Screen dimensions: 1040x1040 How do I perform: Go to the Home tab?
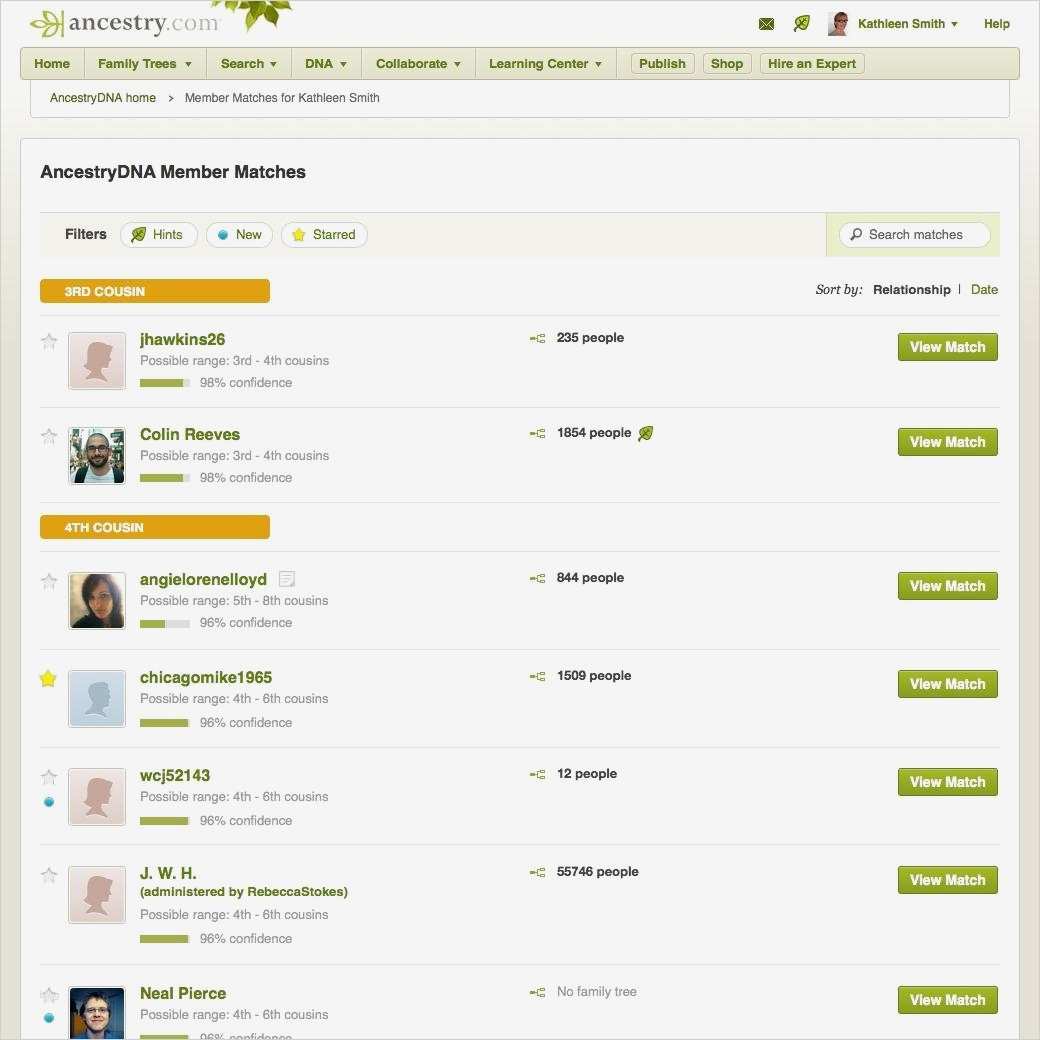click(52, 64)
